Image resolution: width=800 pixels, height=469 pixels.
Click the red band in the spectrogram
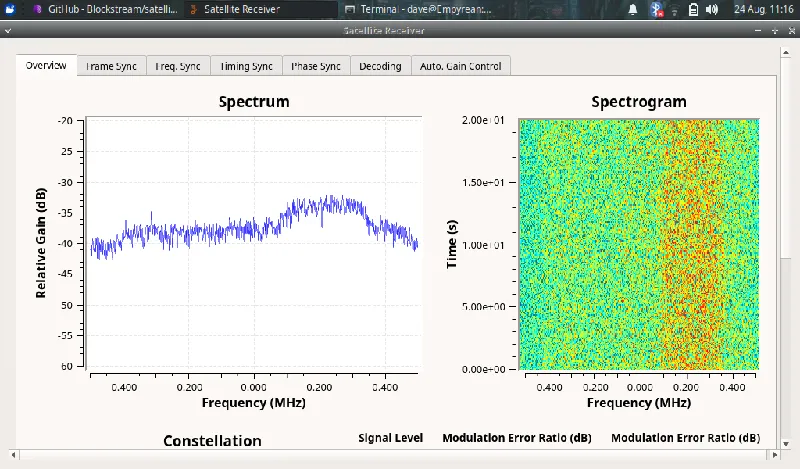point(691,245)
